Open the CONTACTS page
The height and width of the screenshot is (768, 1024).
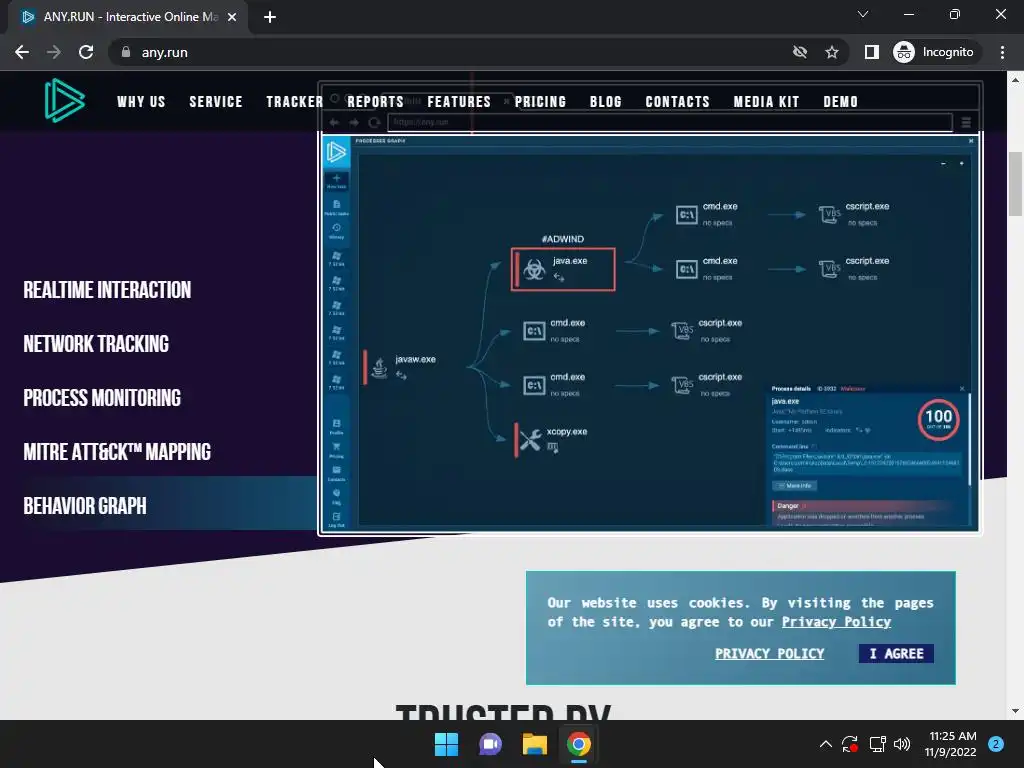(x=677, y=102)
